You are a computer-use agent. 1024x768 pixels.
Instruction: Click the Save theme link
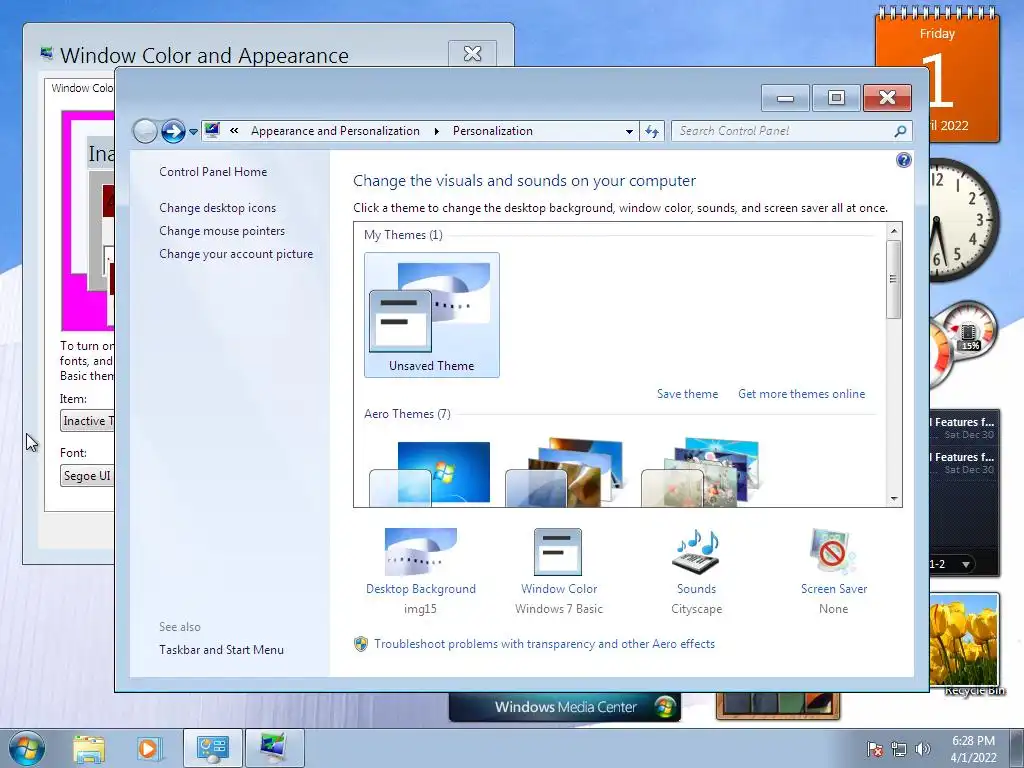pos(687,394)
